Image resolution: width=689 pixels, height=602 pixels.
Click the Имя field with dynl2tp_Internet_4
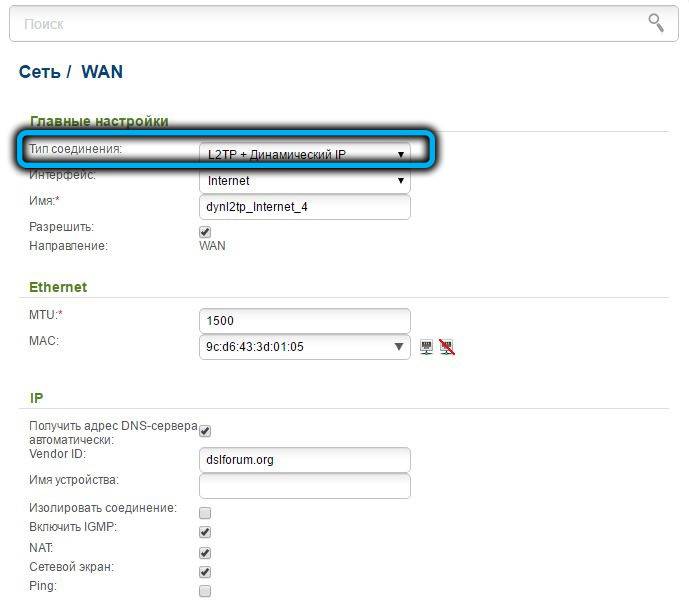(305, 207)
